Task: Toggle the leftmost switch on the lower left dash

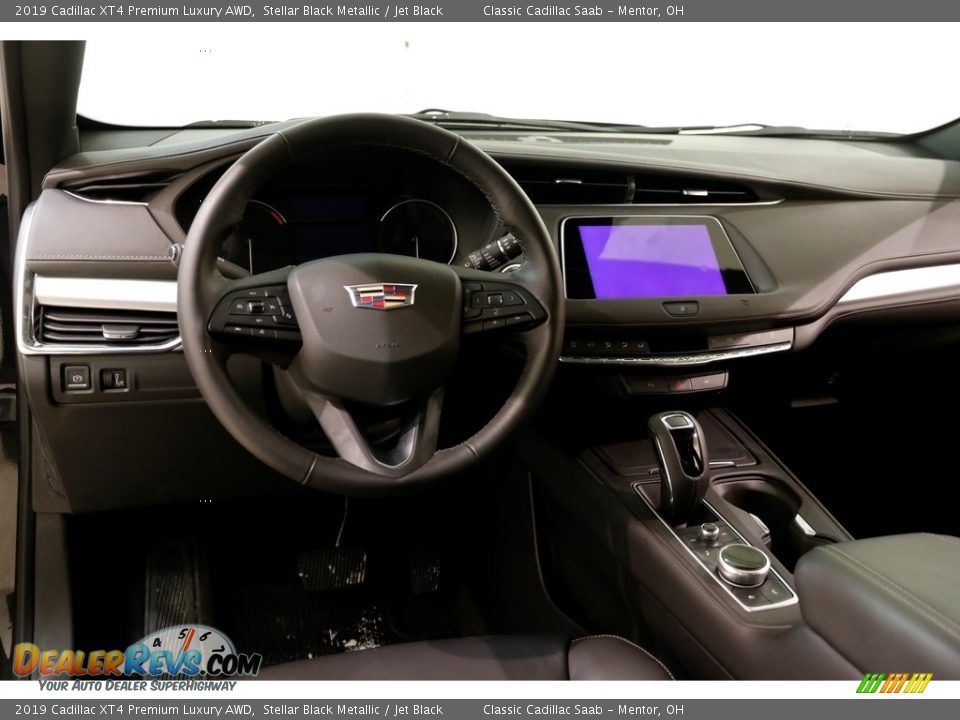Action: click(76, 377)
